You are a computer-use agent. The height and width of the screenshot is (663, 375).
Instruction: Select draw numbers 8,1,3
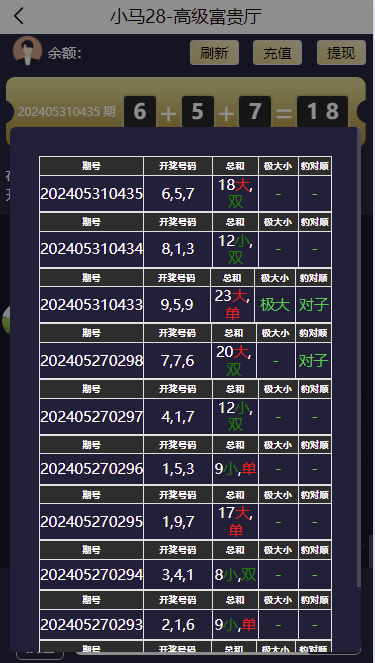pyautogui.click(x=178, y=249)
